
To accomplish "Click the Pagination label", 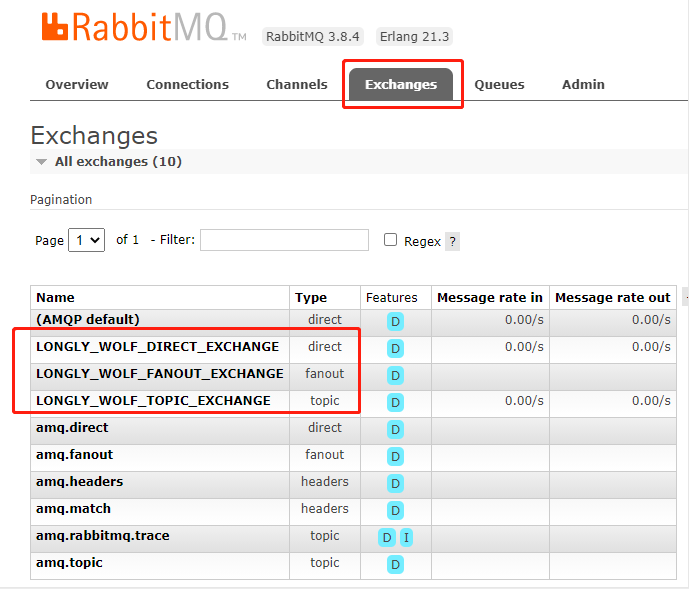I will pyautogui.click(x=61, y=200).
